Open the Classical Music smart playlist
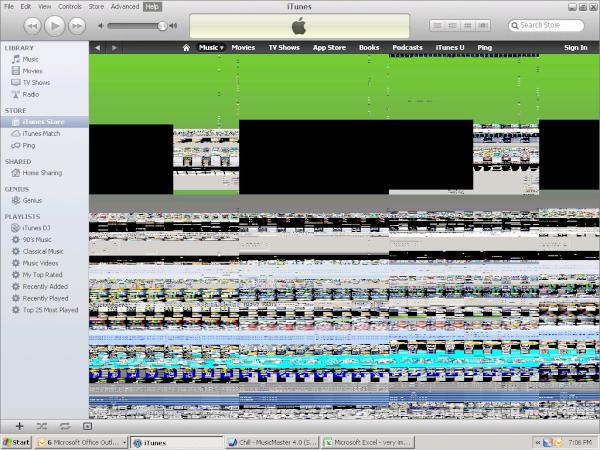The width and height of the screenshot is (600, 450). point(44,251)
